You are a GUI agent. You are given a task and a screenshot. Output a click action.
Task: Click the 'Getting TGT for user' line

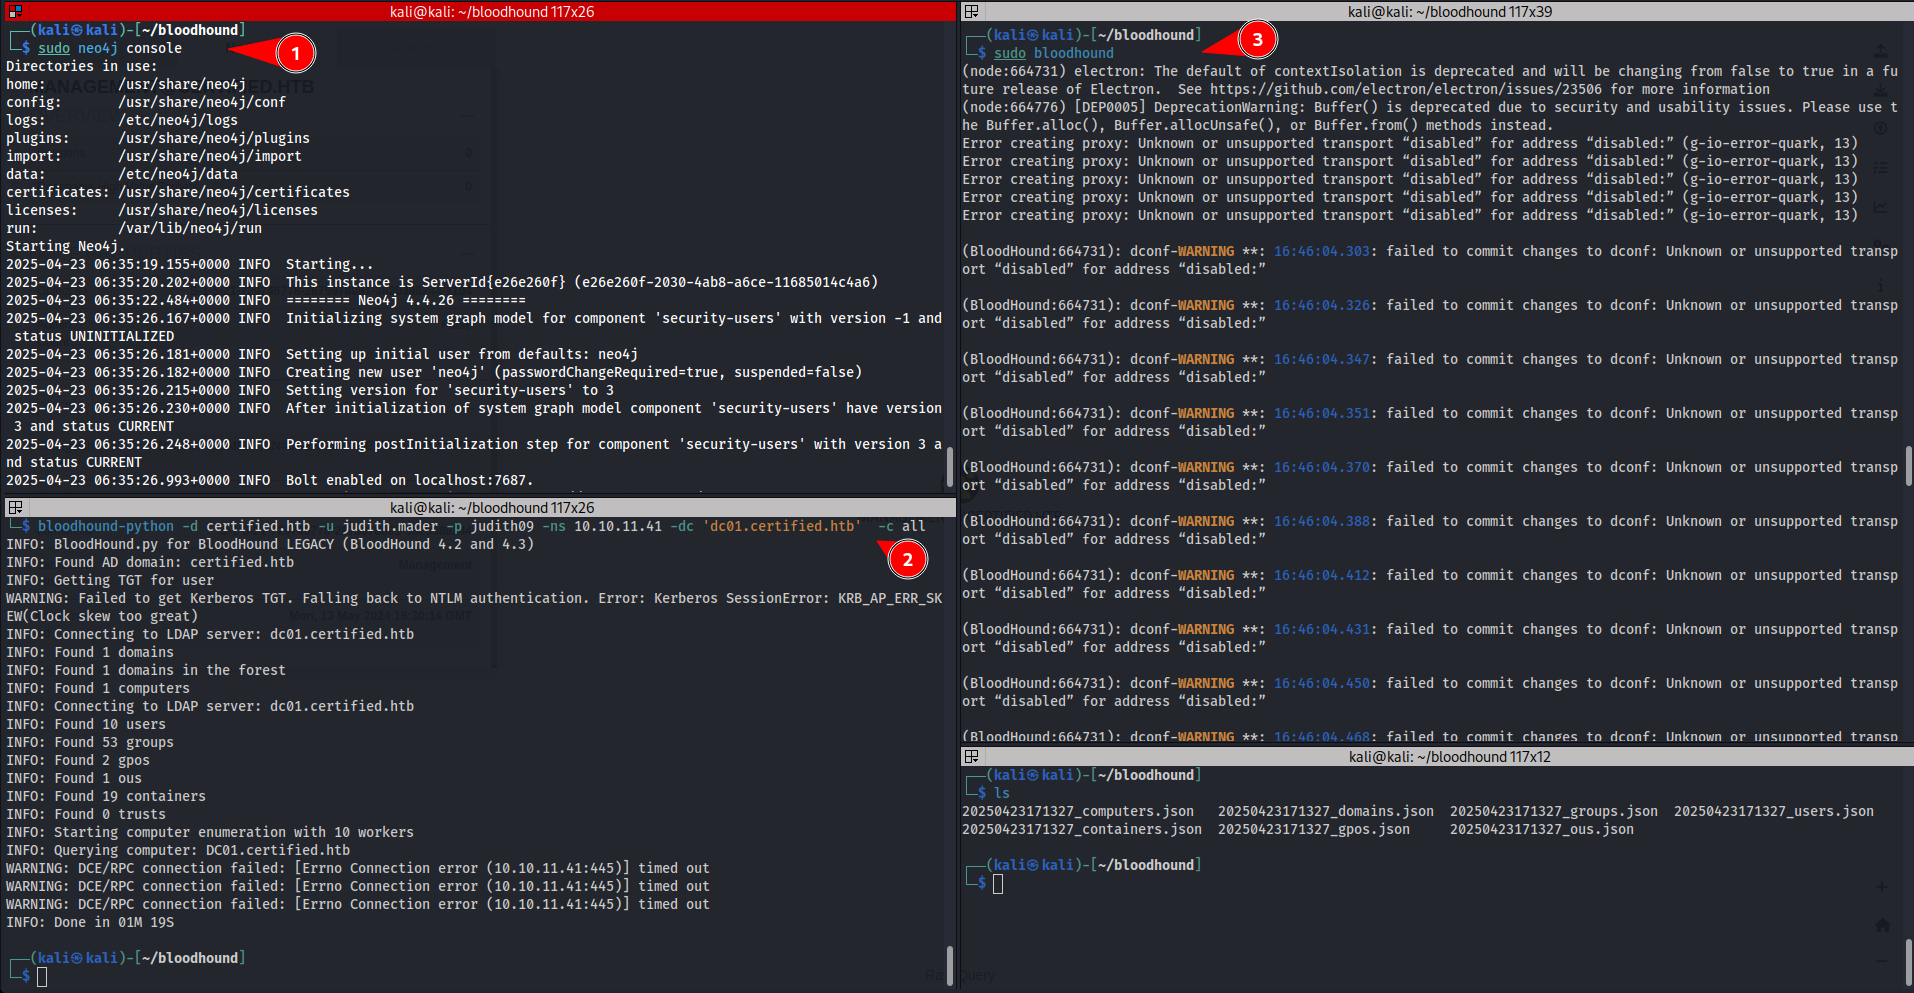coord(110,580)
